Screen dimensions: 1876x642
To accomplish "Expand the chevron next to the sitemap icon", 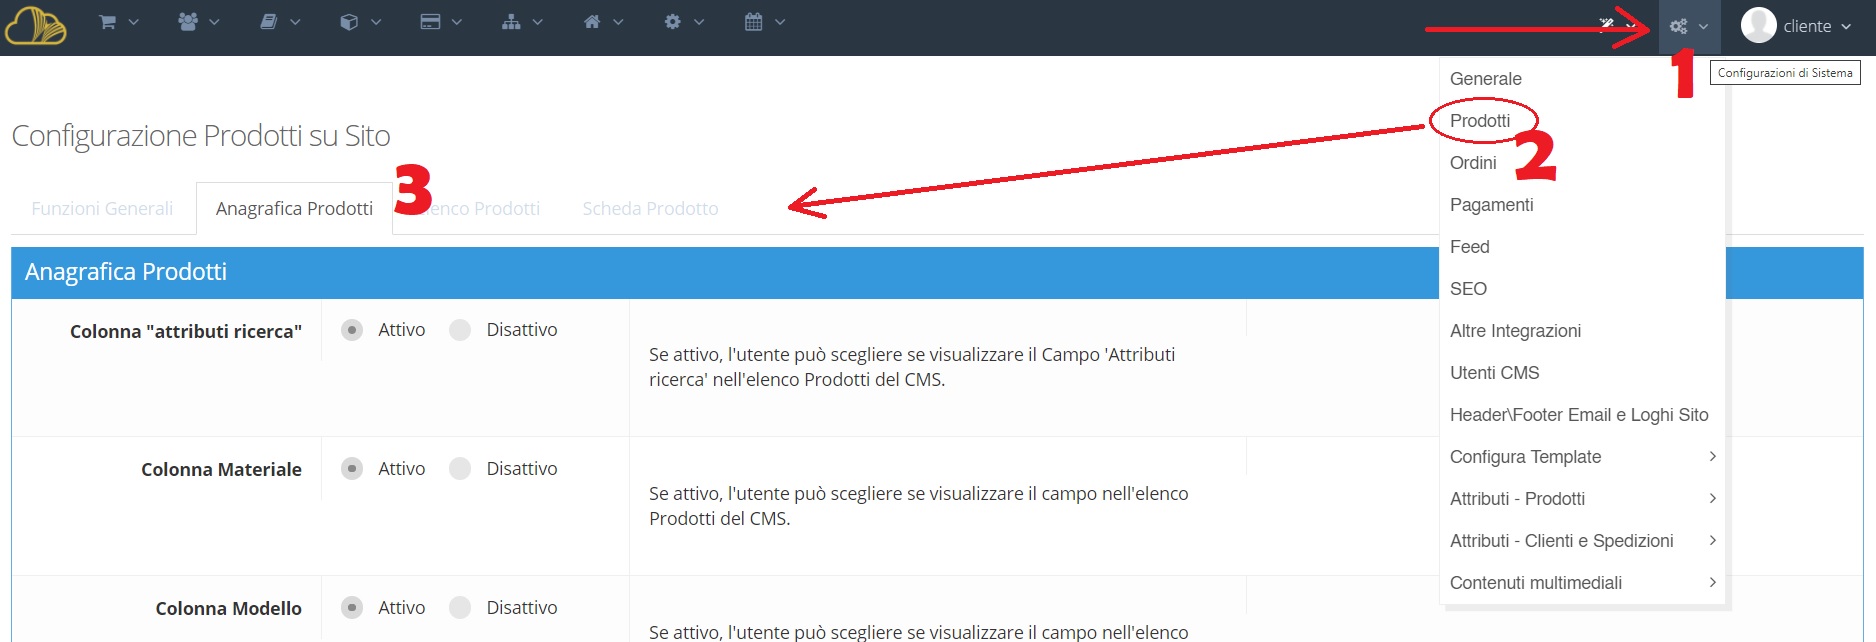I will point(538,22).
